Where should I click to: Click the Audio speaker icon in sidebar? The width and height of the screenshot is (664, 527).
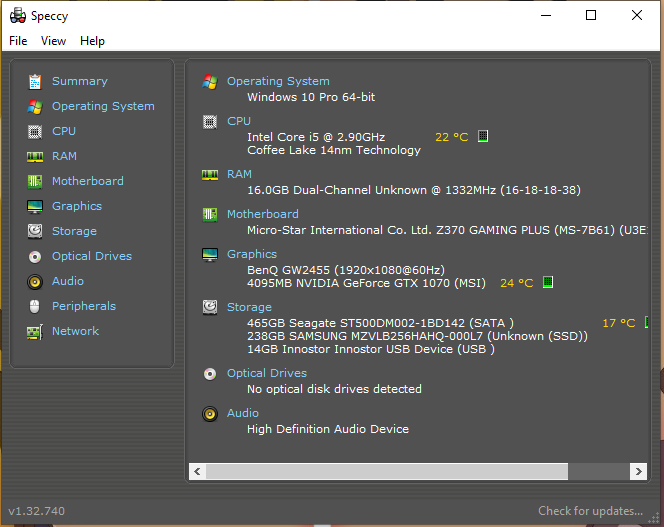(x=35, y=282)
